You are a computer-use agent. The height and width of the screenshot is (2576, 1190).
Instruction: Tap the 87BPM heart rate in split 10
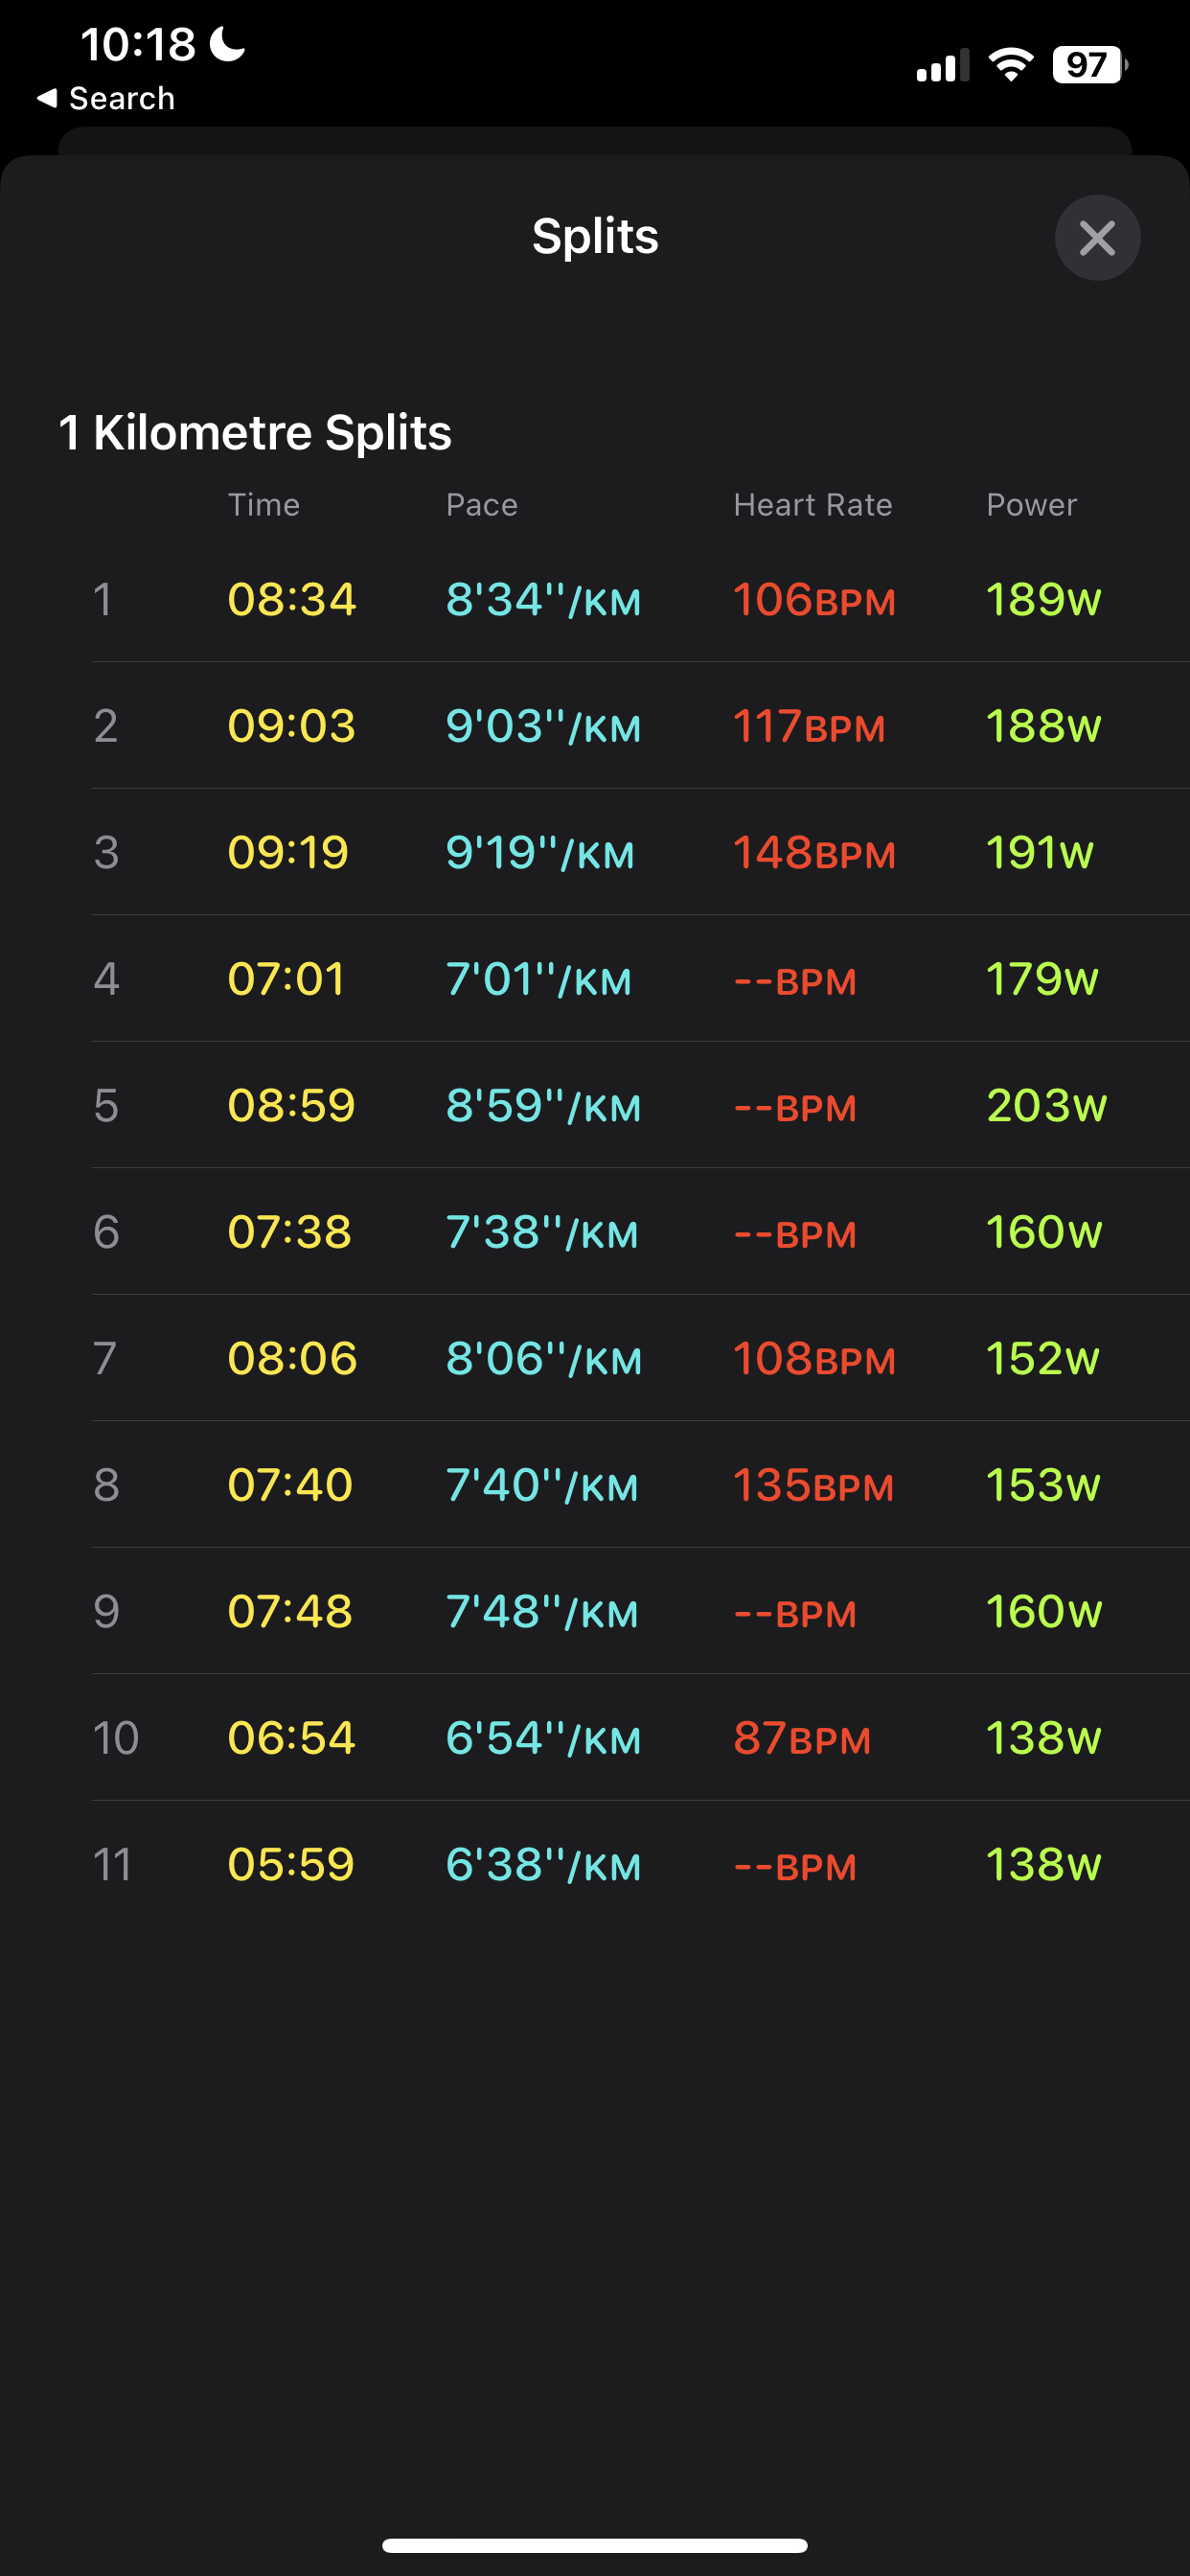801,1739
